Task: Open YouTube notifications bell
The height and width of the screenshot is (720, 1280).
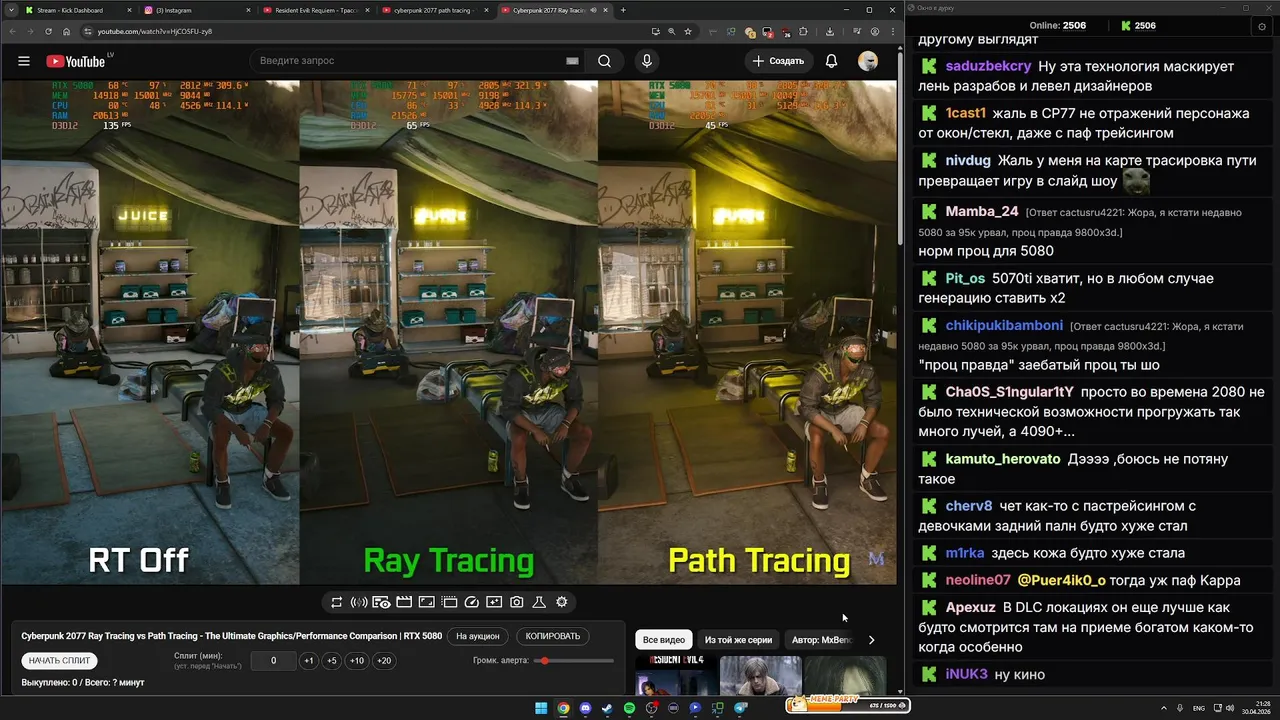Action: [831, 61]
